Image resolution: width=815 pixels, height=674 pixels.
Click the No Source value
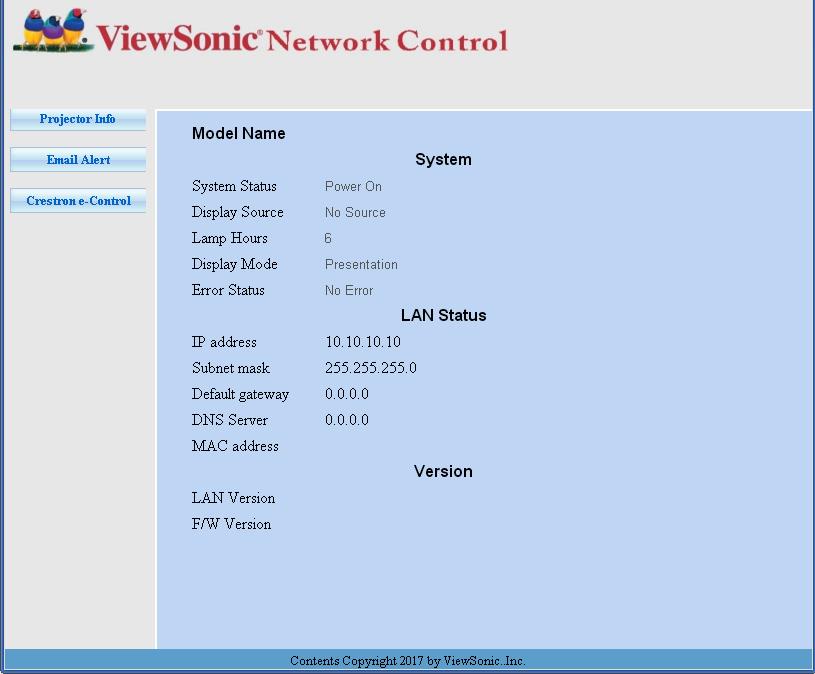(x=356, y=212)
